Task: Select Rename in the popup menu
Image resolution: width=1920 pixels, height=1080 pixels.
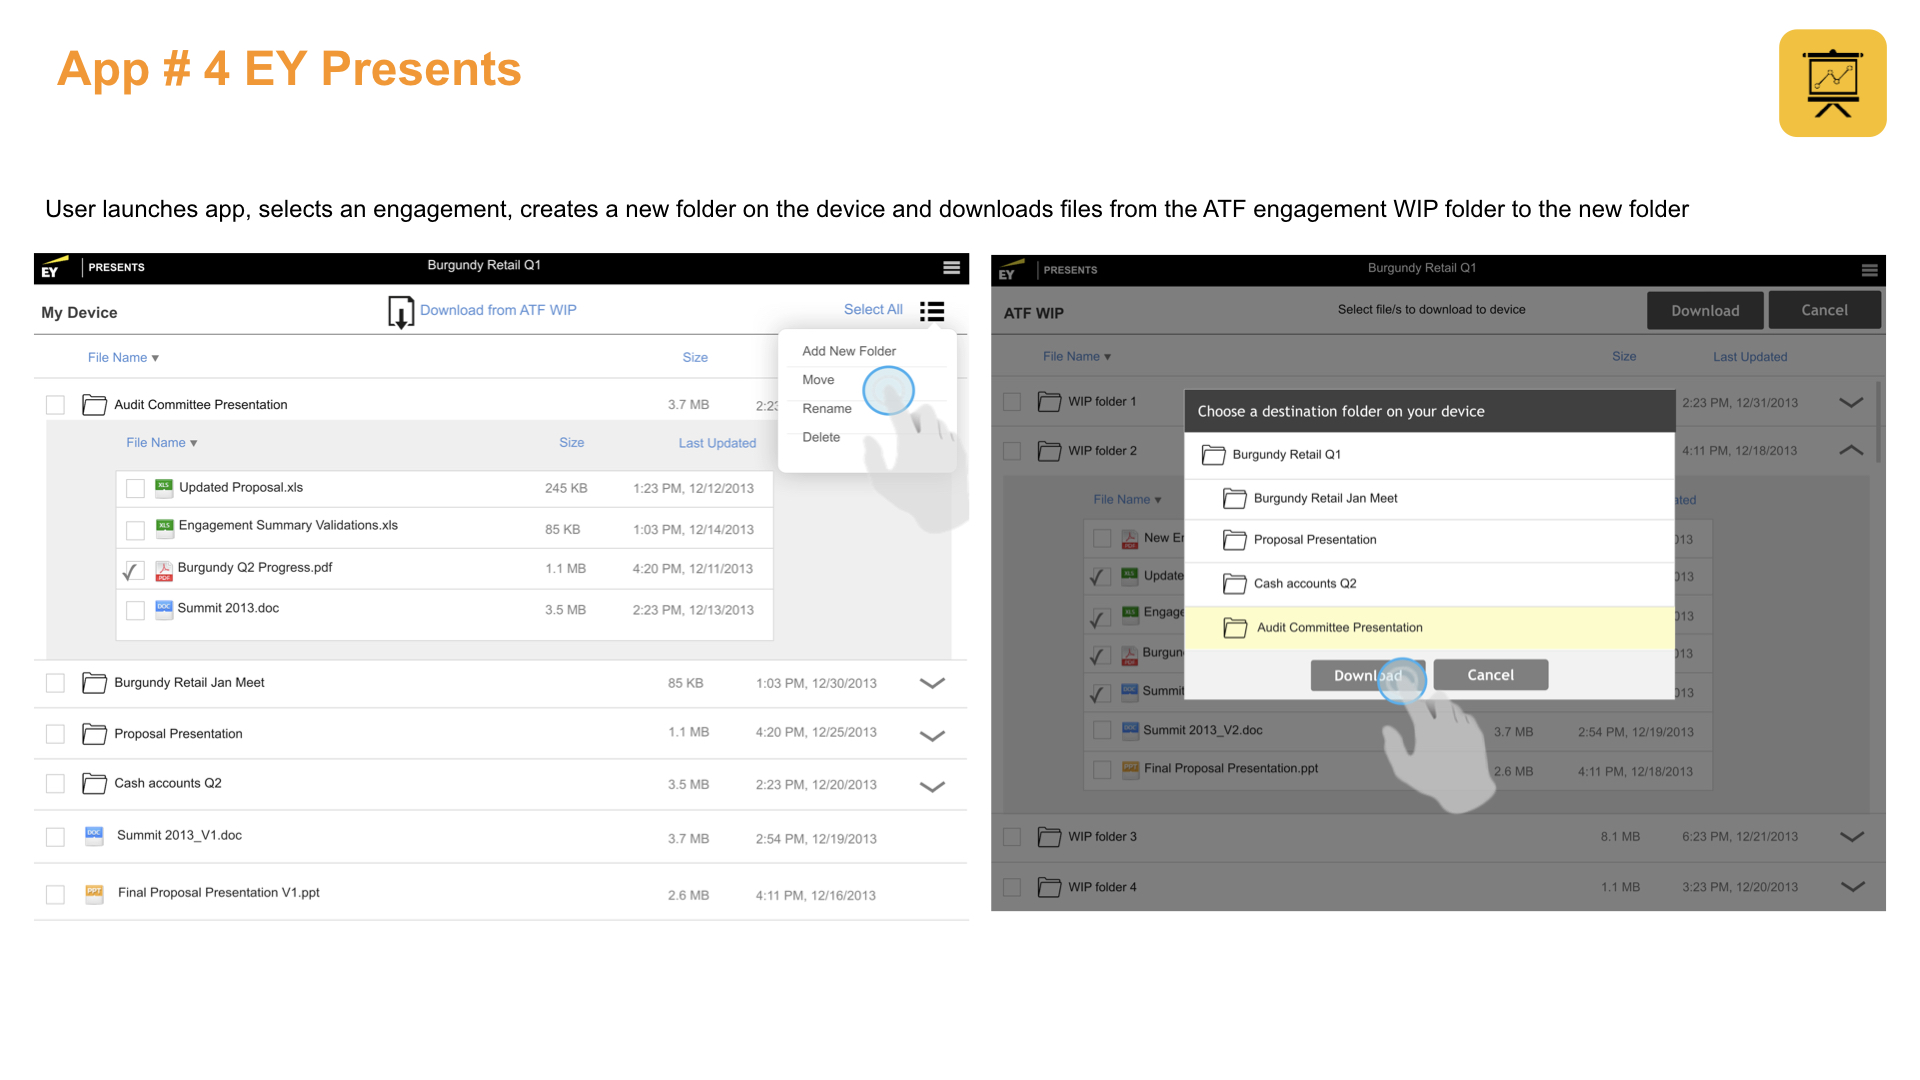Action: [x=826, y=409]
